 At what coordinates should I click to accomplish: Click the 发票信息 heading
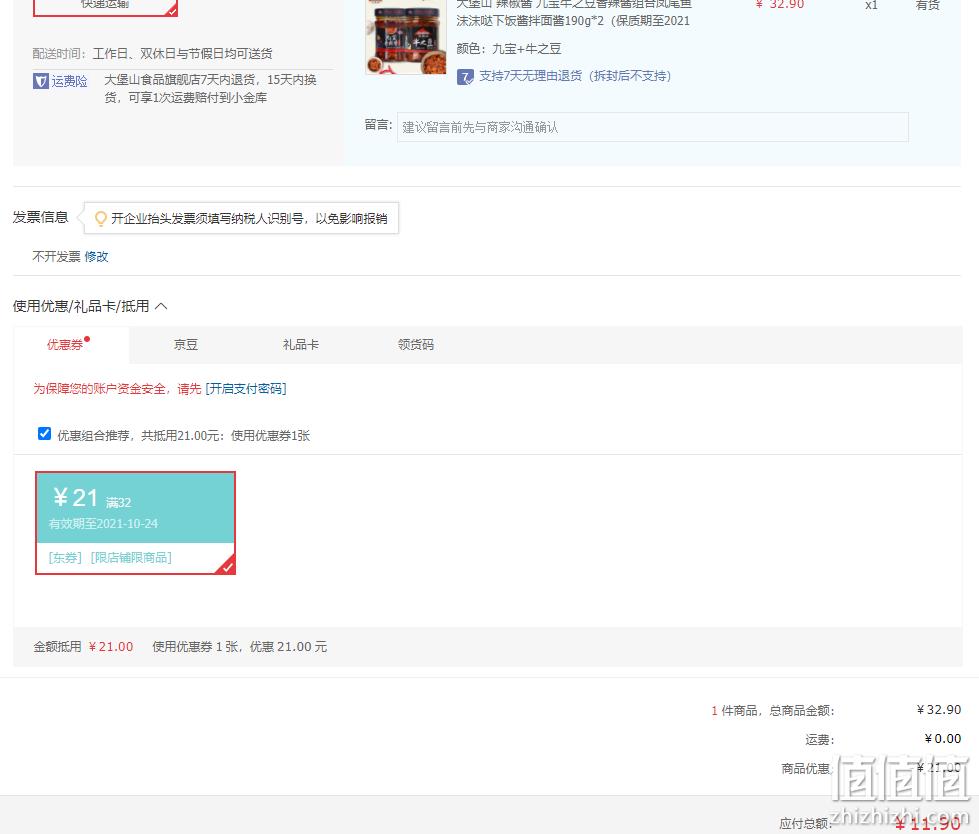[x=41, y=217]
